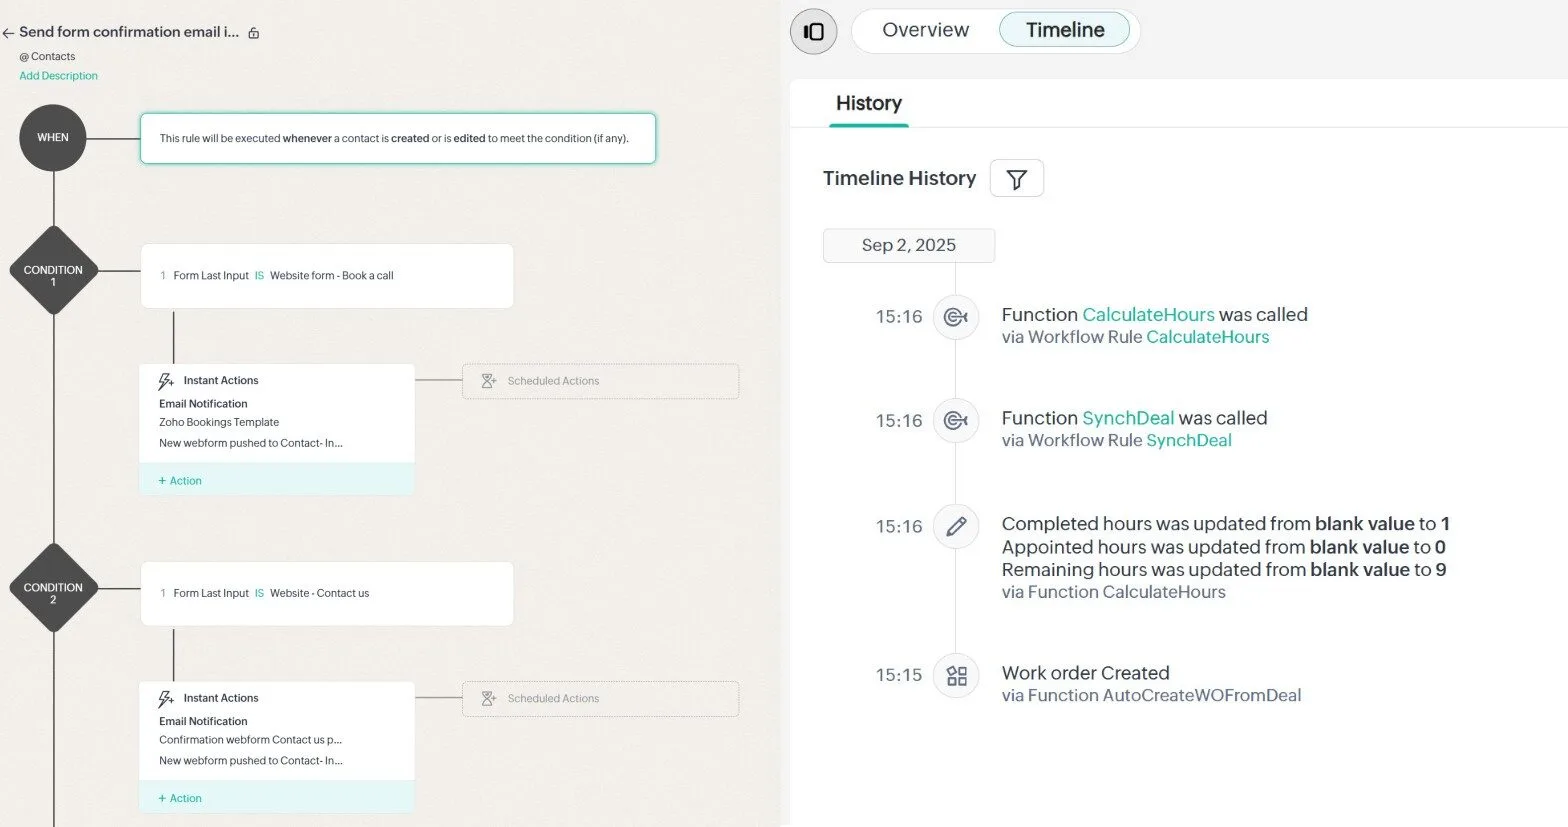Select the WHEN trigger node
1568x827 pixels.
click(x=53, y=138)
